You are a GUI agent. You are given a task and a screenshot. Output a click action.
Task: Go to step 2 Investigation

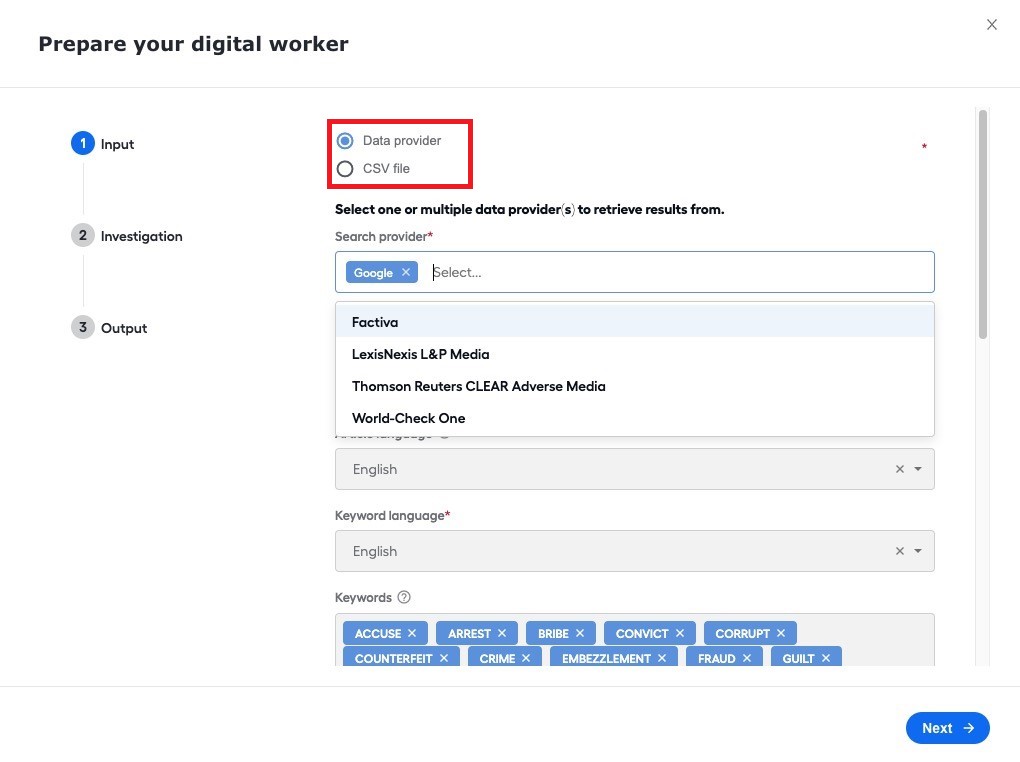point(127,236)
